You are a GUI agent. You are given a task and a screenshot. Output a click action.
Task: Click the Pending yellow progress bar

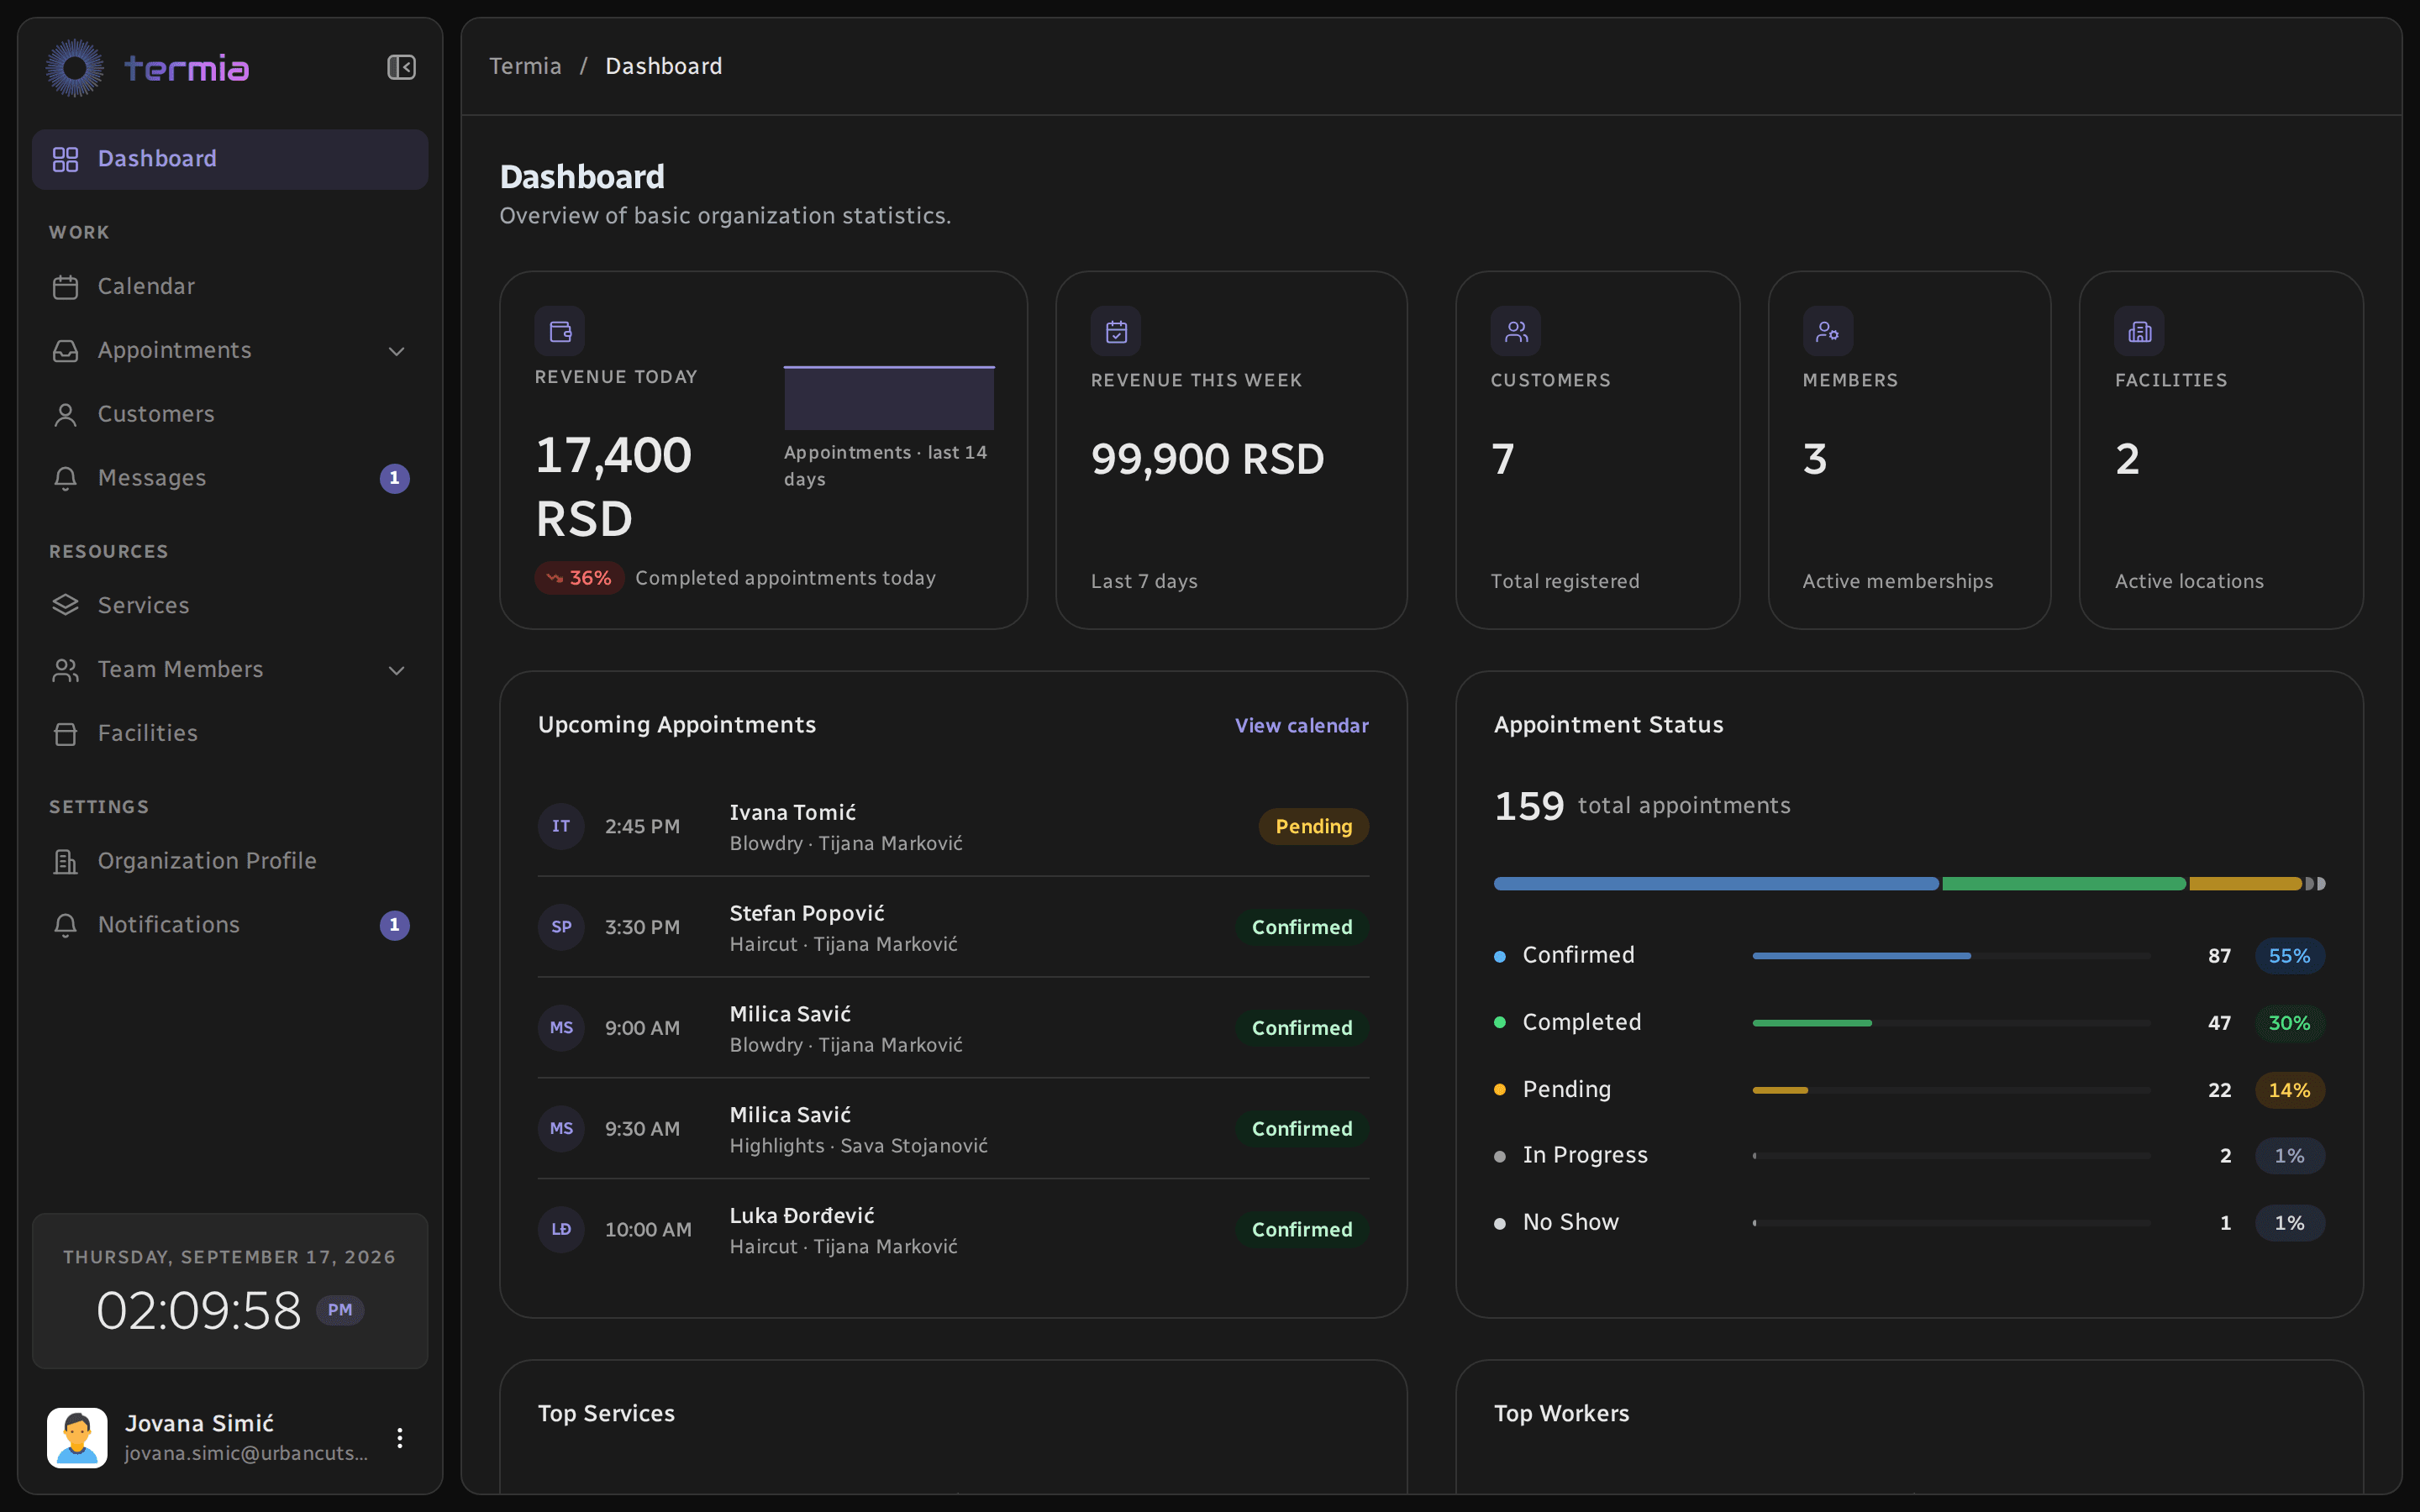point(1951,1090)
